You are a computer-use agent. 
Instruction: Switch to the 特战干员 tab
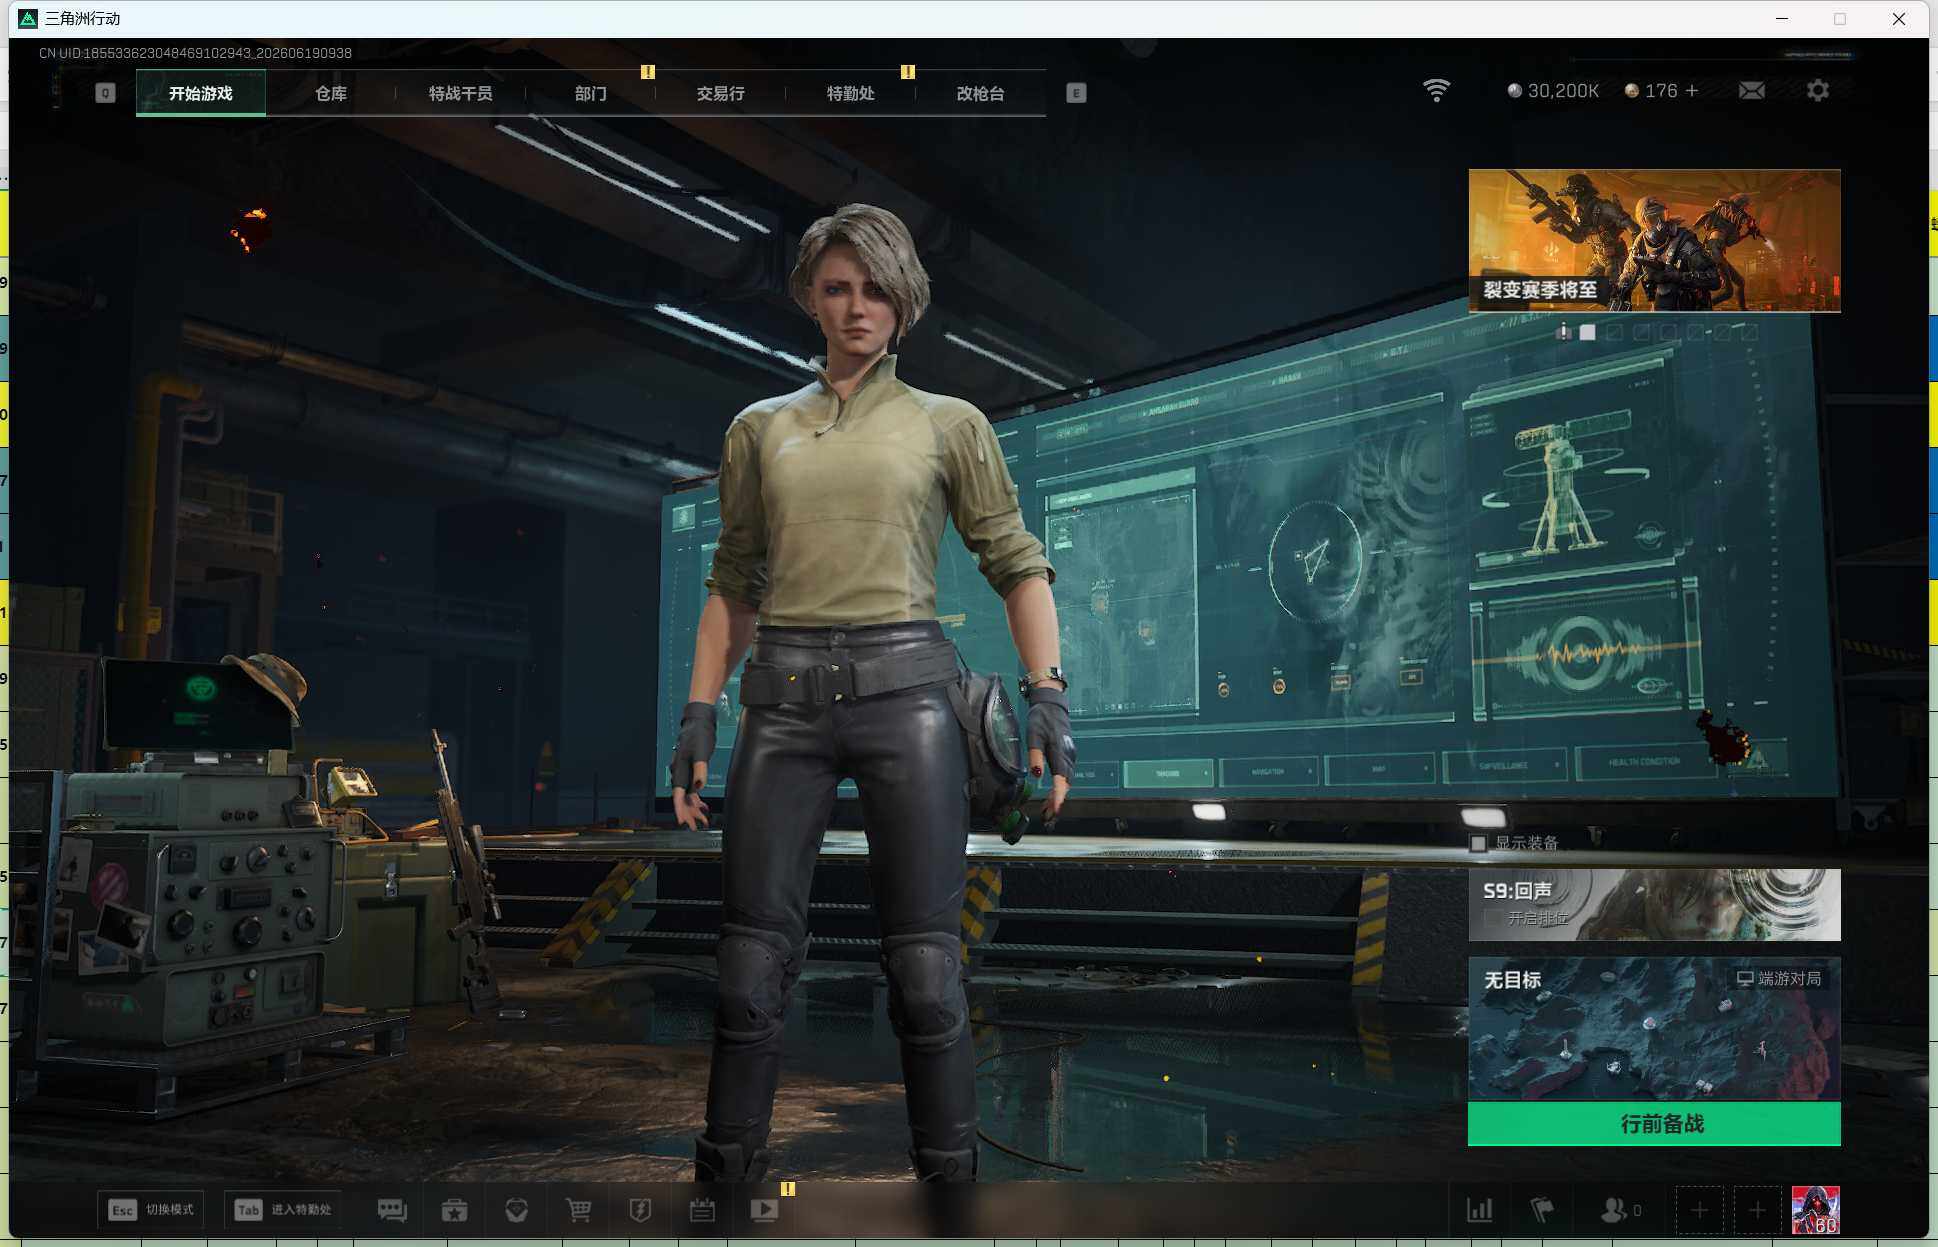(461, 93)
